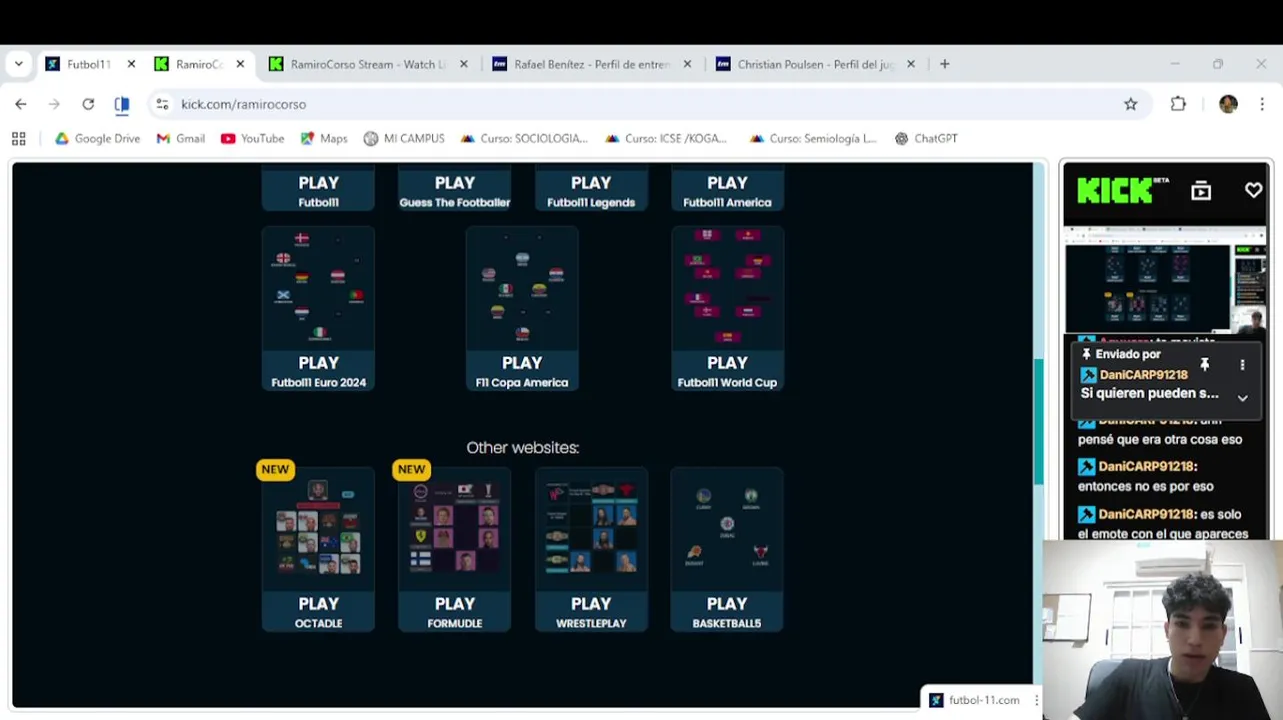
Task: Play WRESTLEPLAY
Action: point(591,612)
